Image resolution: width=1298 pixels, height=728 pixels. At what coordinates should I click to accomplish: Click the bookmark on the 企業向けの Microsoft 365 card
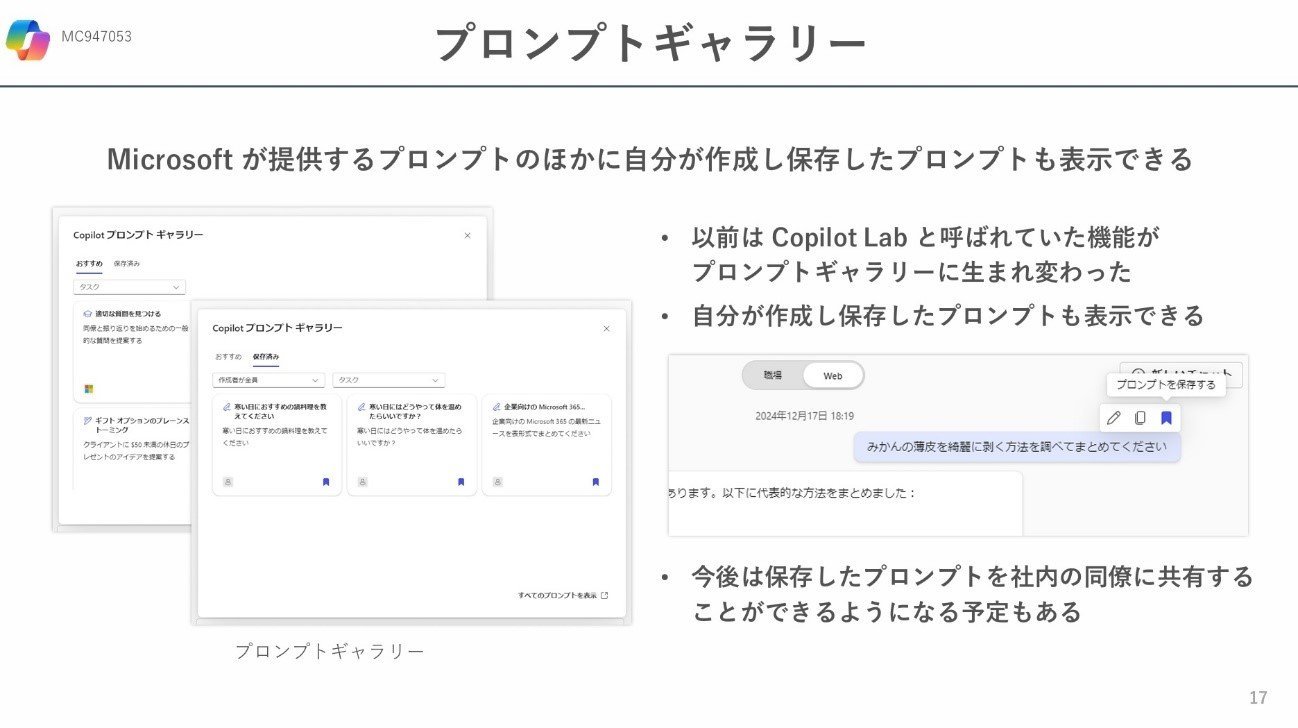tap(595, 481)
